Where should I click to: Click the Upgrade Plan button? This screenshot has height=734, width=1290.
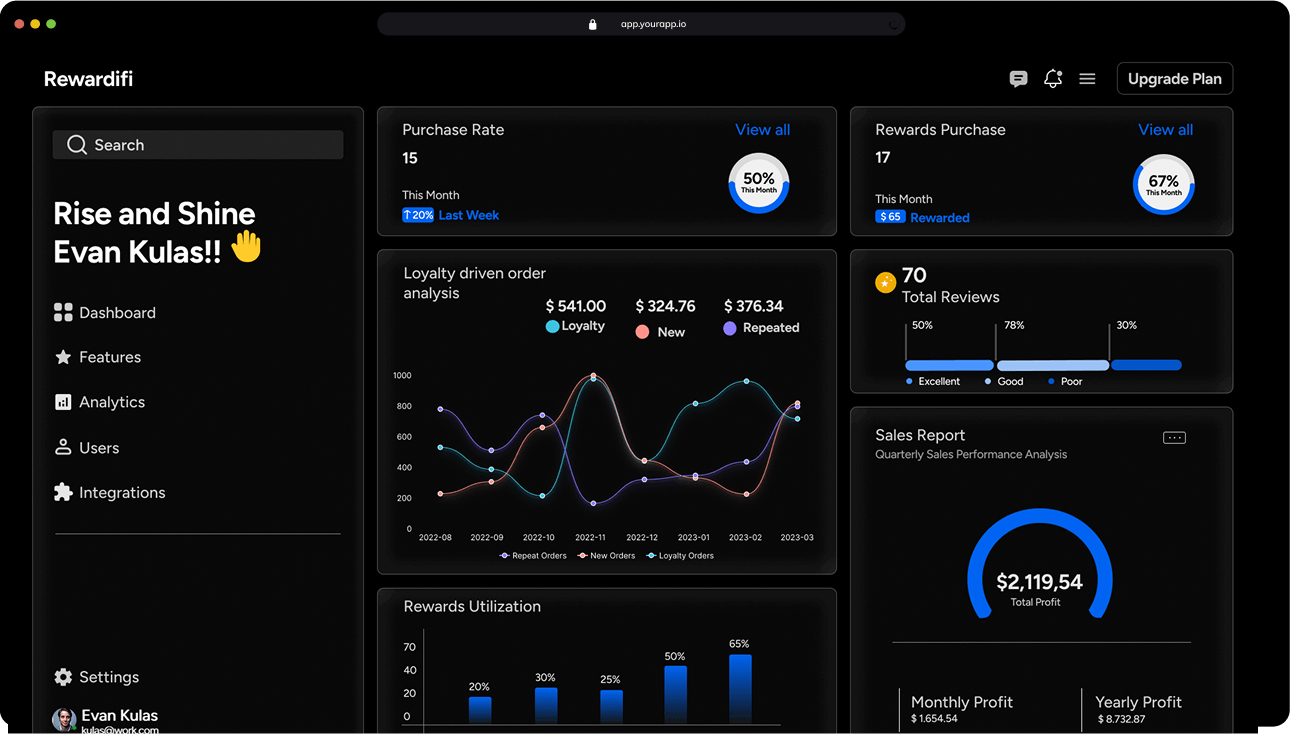(x=1174, y=79)
